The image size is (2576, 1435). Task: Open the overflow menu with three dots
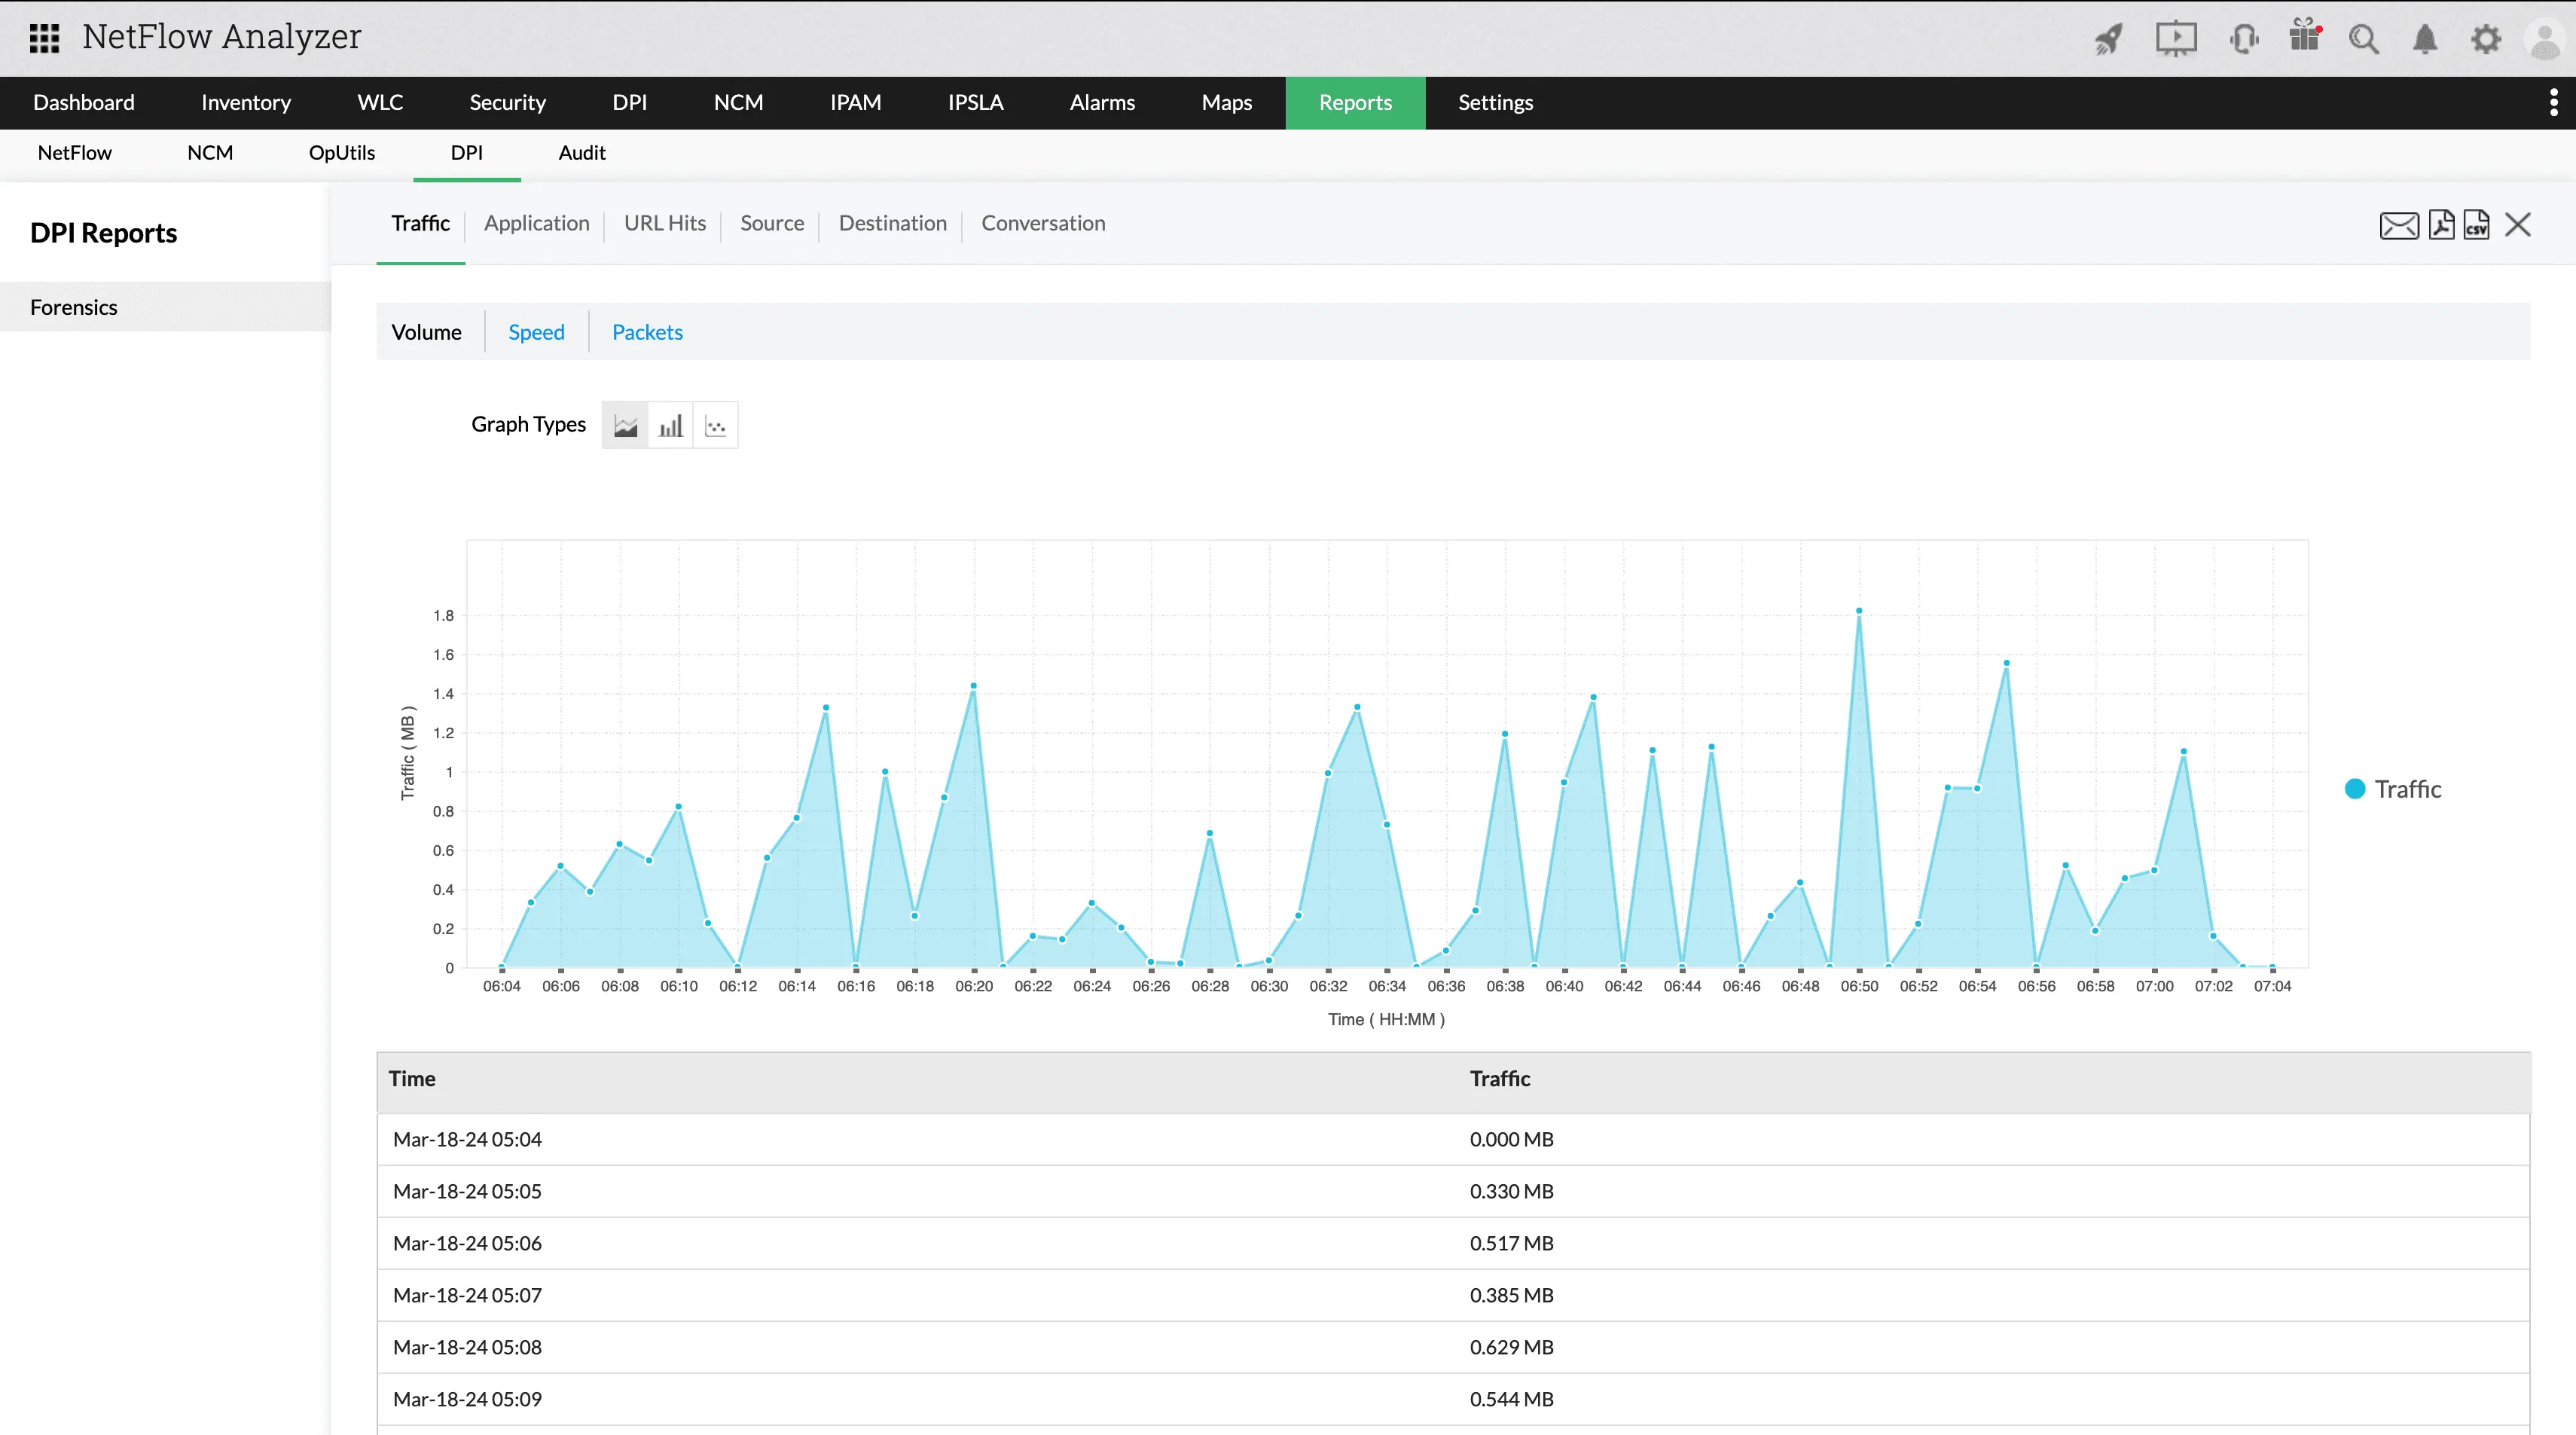[x=2553, y=102]
